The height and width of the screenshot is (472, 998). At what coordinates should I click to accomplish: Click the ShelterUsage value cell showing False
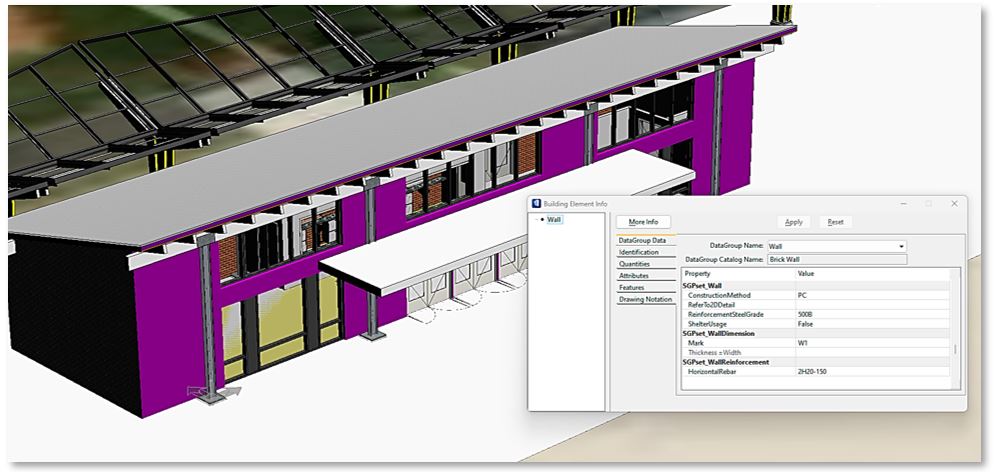click(870, 323)
